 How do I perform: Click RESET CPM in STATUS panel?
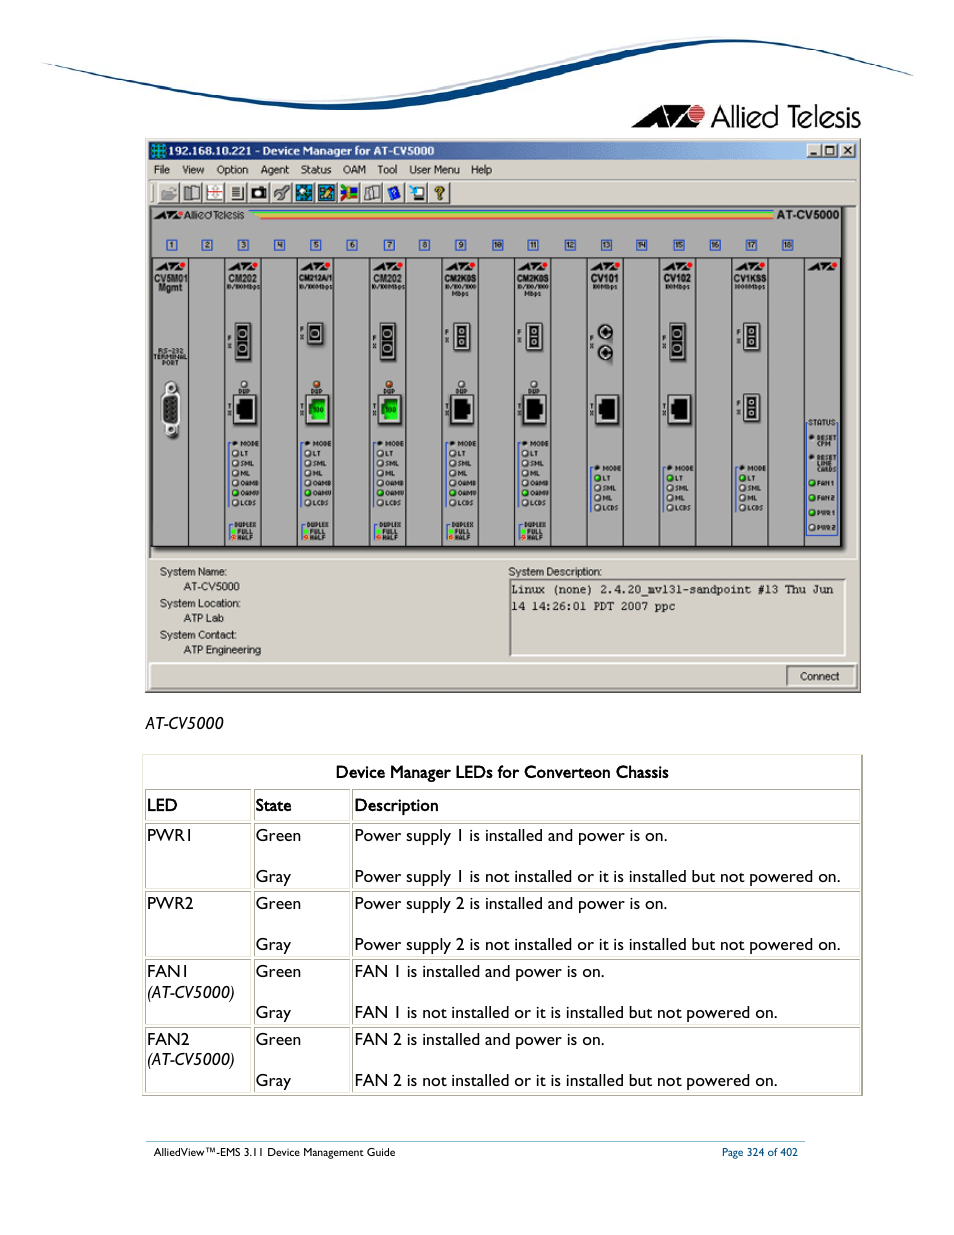(x=823, y=440)
